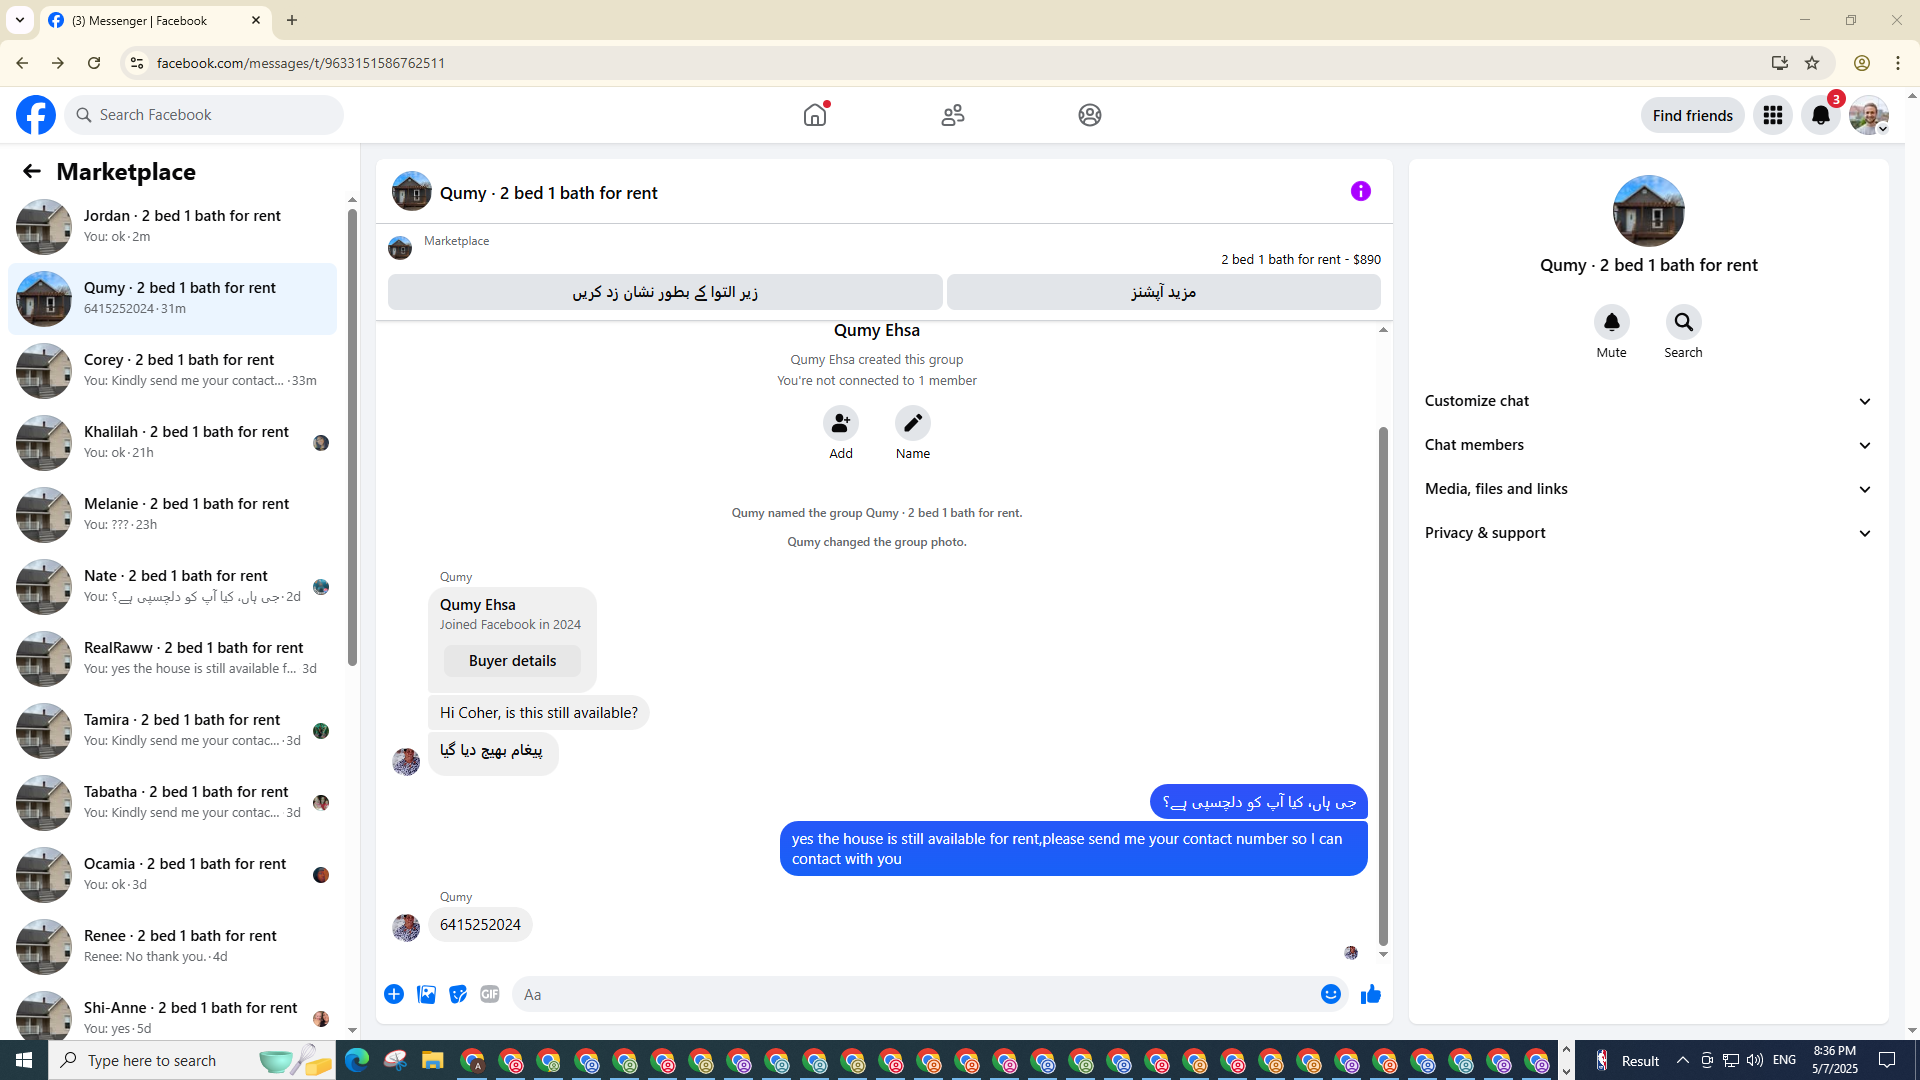Send a thumbs-up like
The width and height of the screenshot is (1920, 1080).
(x=1370, y=994)
